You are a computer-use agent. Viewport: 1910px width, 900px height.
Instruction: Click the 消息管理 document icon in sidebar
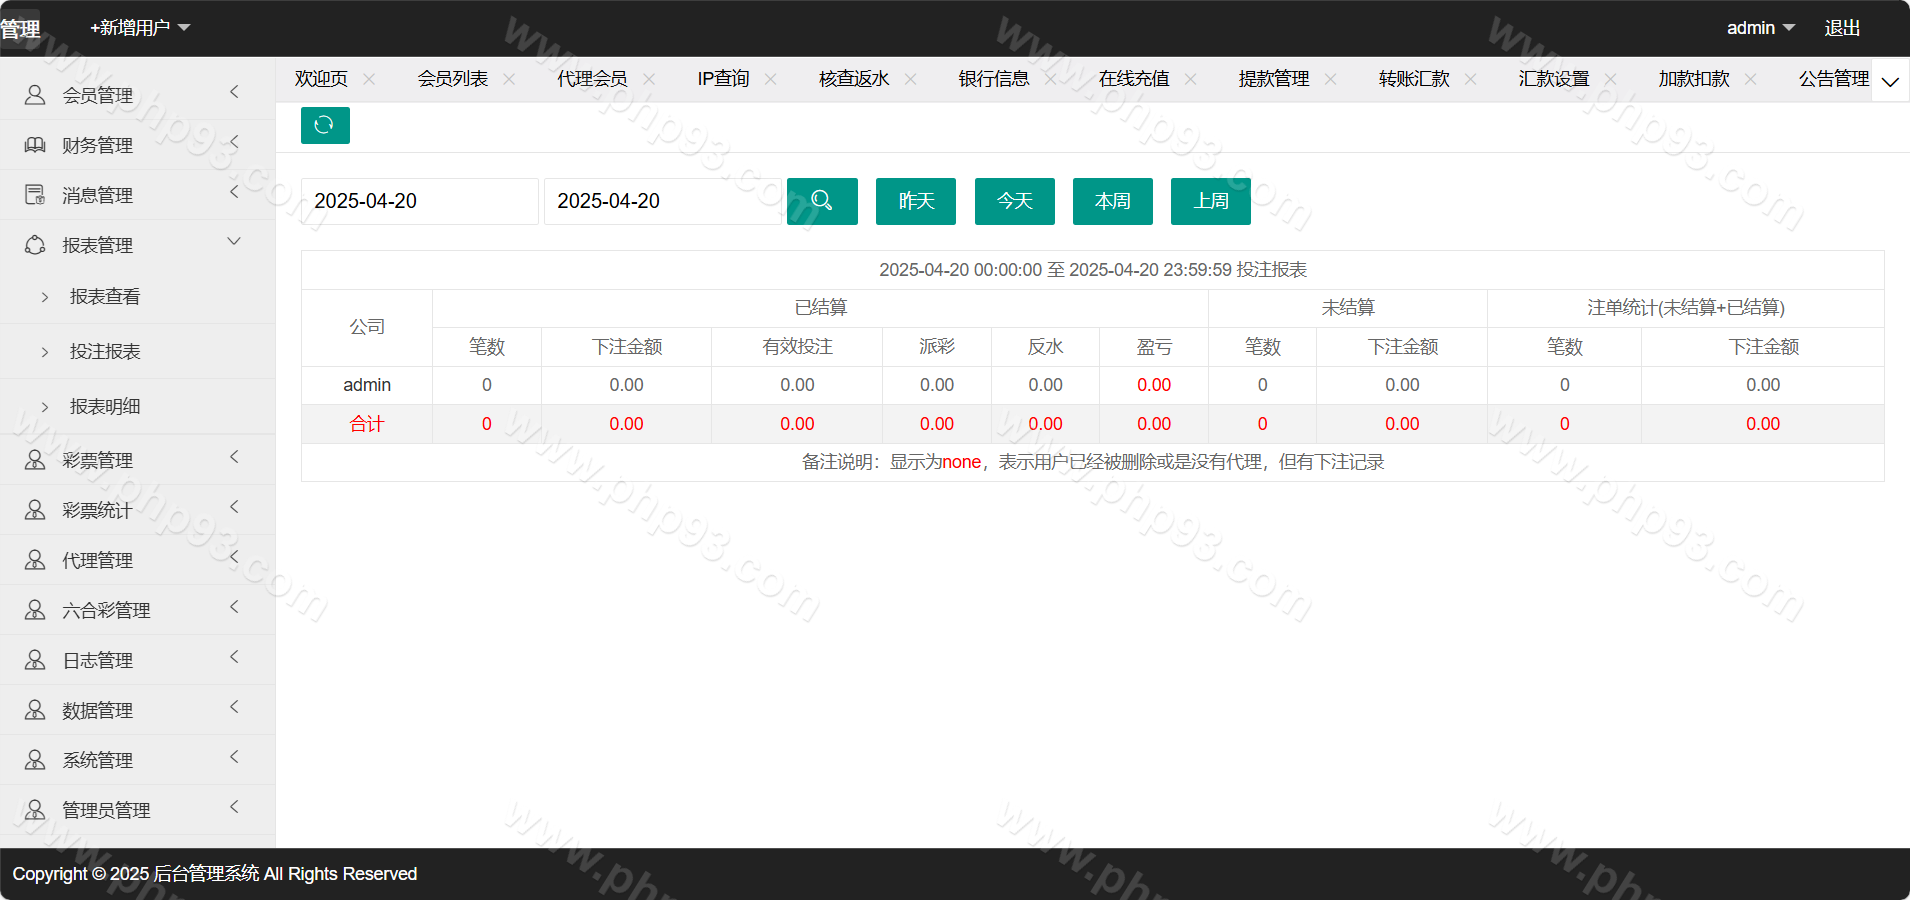click(35, 195)
